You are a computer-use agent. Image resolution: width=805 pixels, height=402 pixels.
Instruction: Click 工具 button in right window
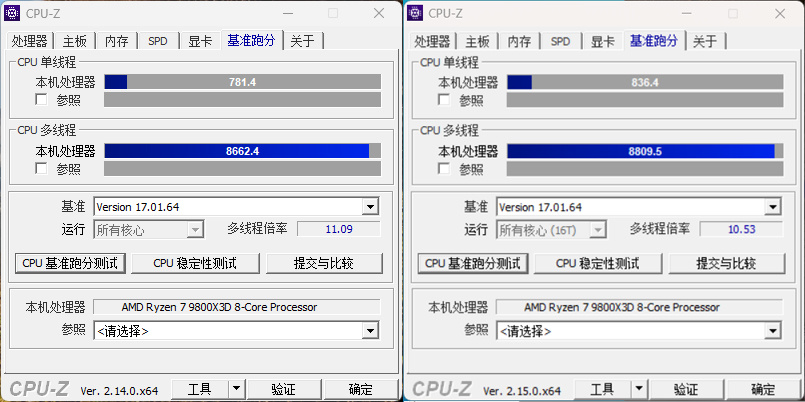pos(602,389)
